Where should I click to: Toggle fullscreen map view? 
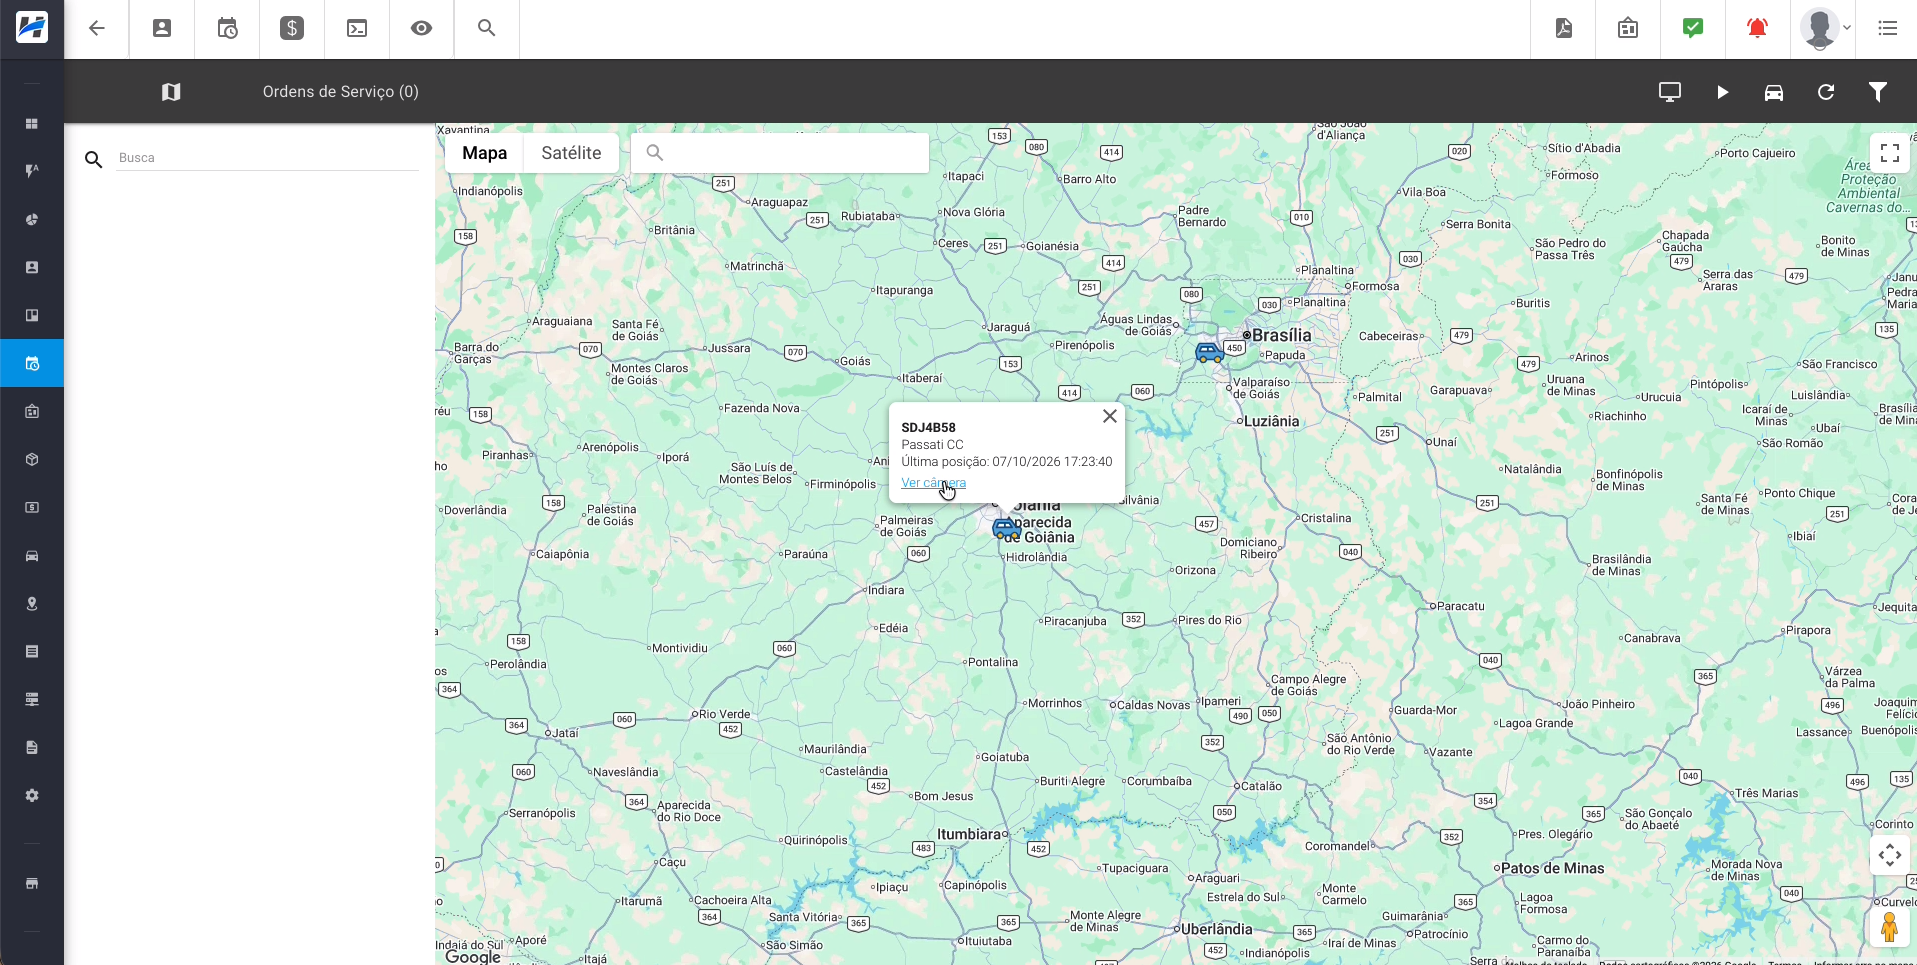click(1890, 153)
